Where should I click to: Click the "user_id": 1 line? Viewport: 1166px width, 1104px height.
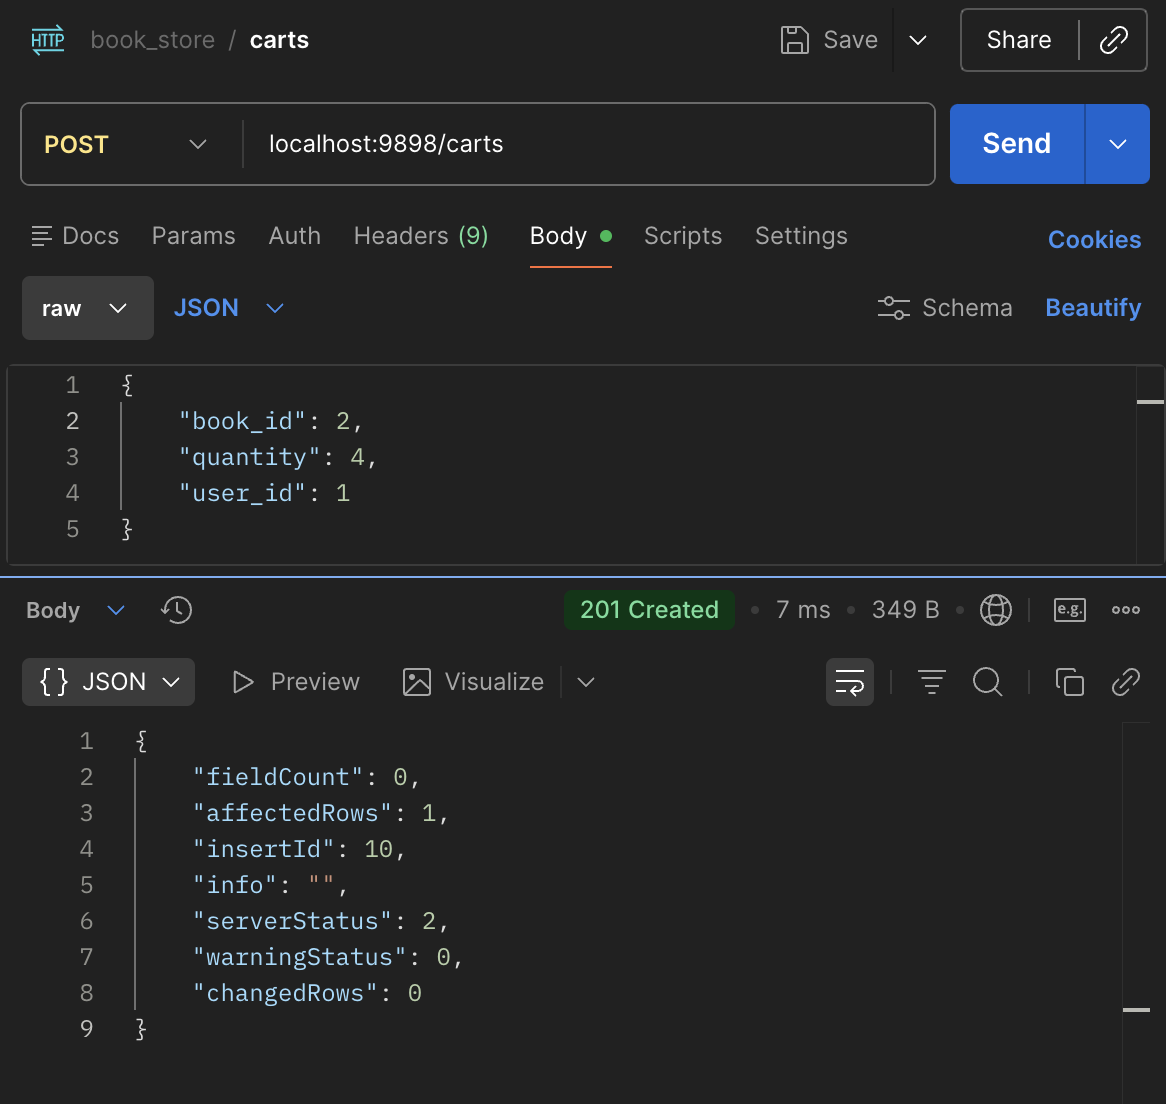click(x=264, y=493)
